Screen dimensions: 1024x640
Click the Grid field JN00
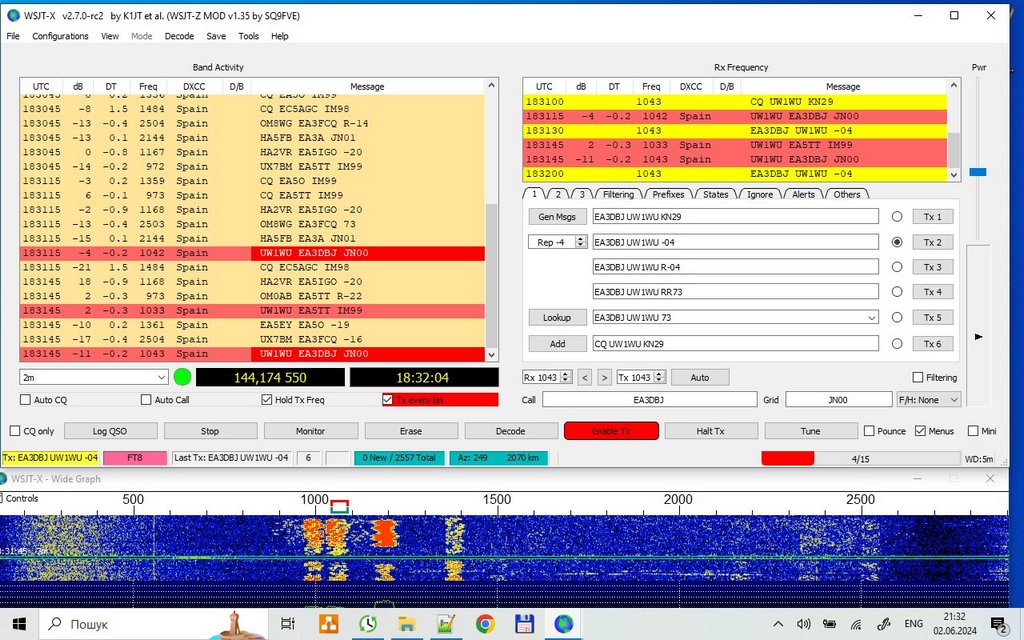[839, 400]
